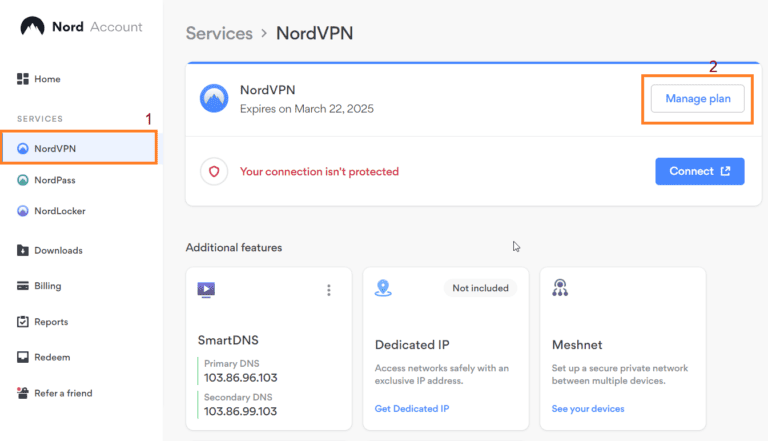
Task: Open Refer a friend page
Action: point(62,393)
